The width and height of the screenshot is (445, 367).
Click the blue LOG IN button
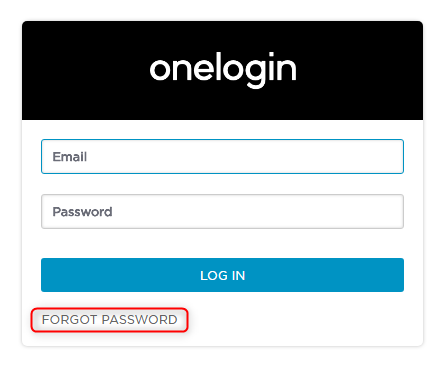coord(222,275)
